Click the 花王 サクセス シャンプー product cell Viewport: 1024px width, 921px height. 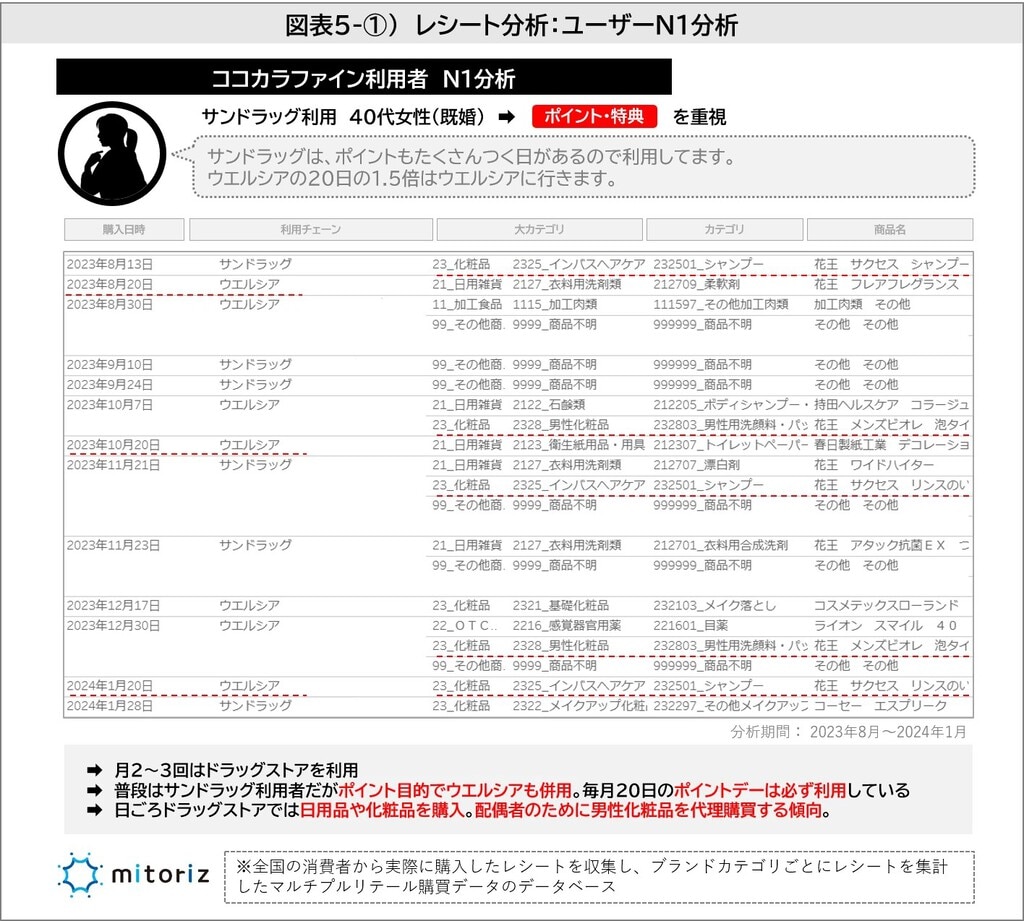coord(891,265)
